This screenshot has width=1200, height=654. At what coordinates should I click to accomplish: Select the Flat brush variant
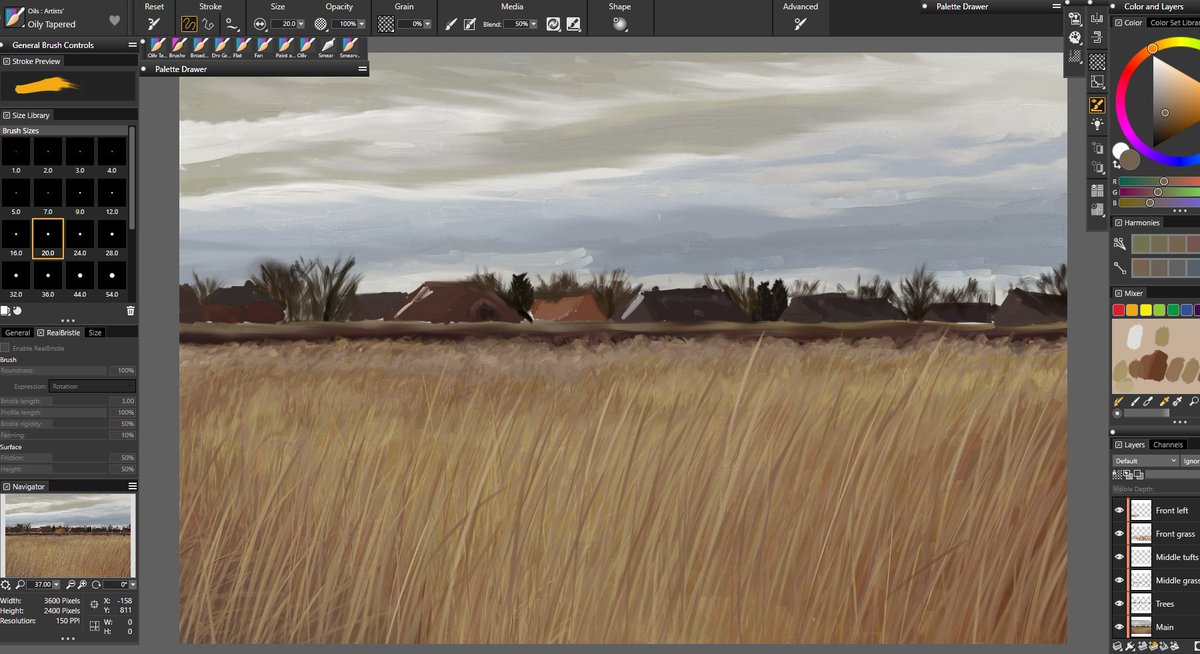click(245, 45)
